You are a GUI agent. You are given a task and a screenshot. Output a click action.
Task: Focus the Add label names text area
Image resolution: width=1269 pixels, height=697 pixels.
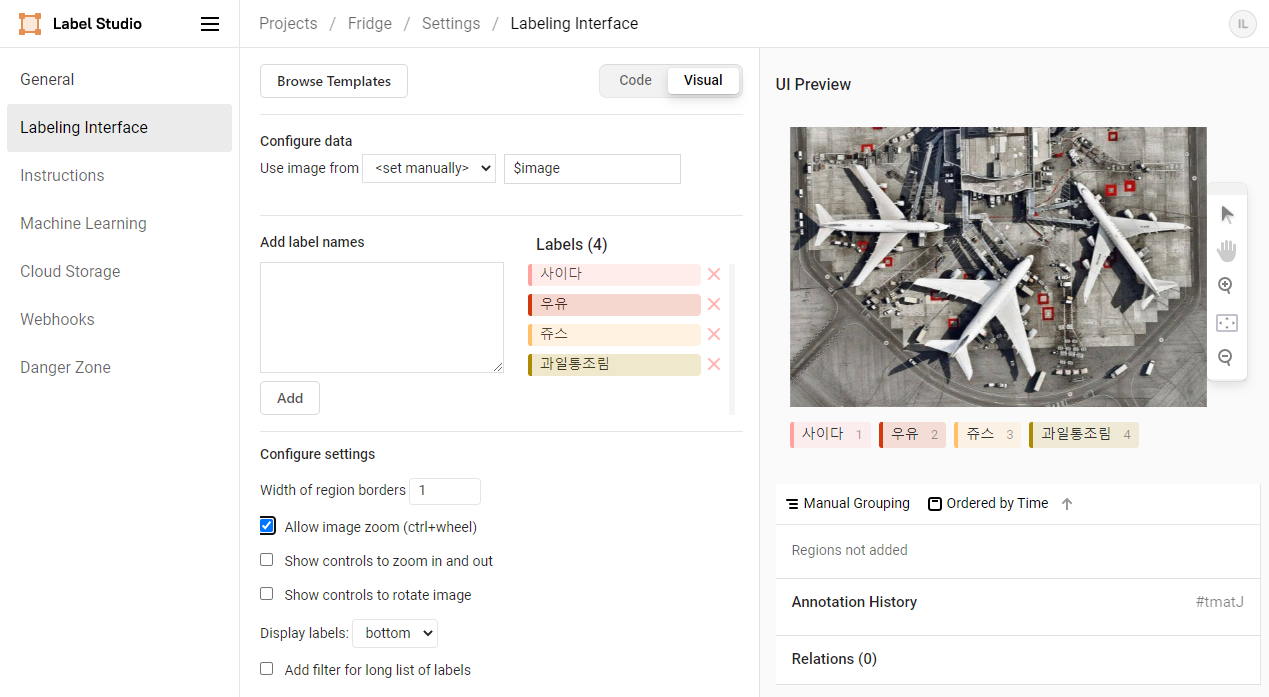point(382,317)
